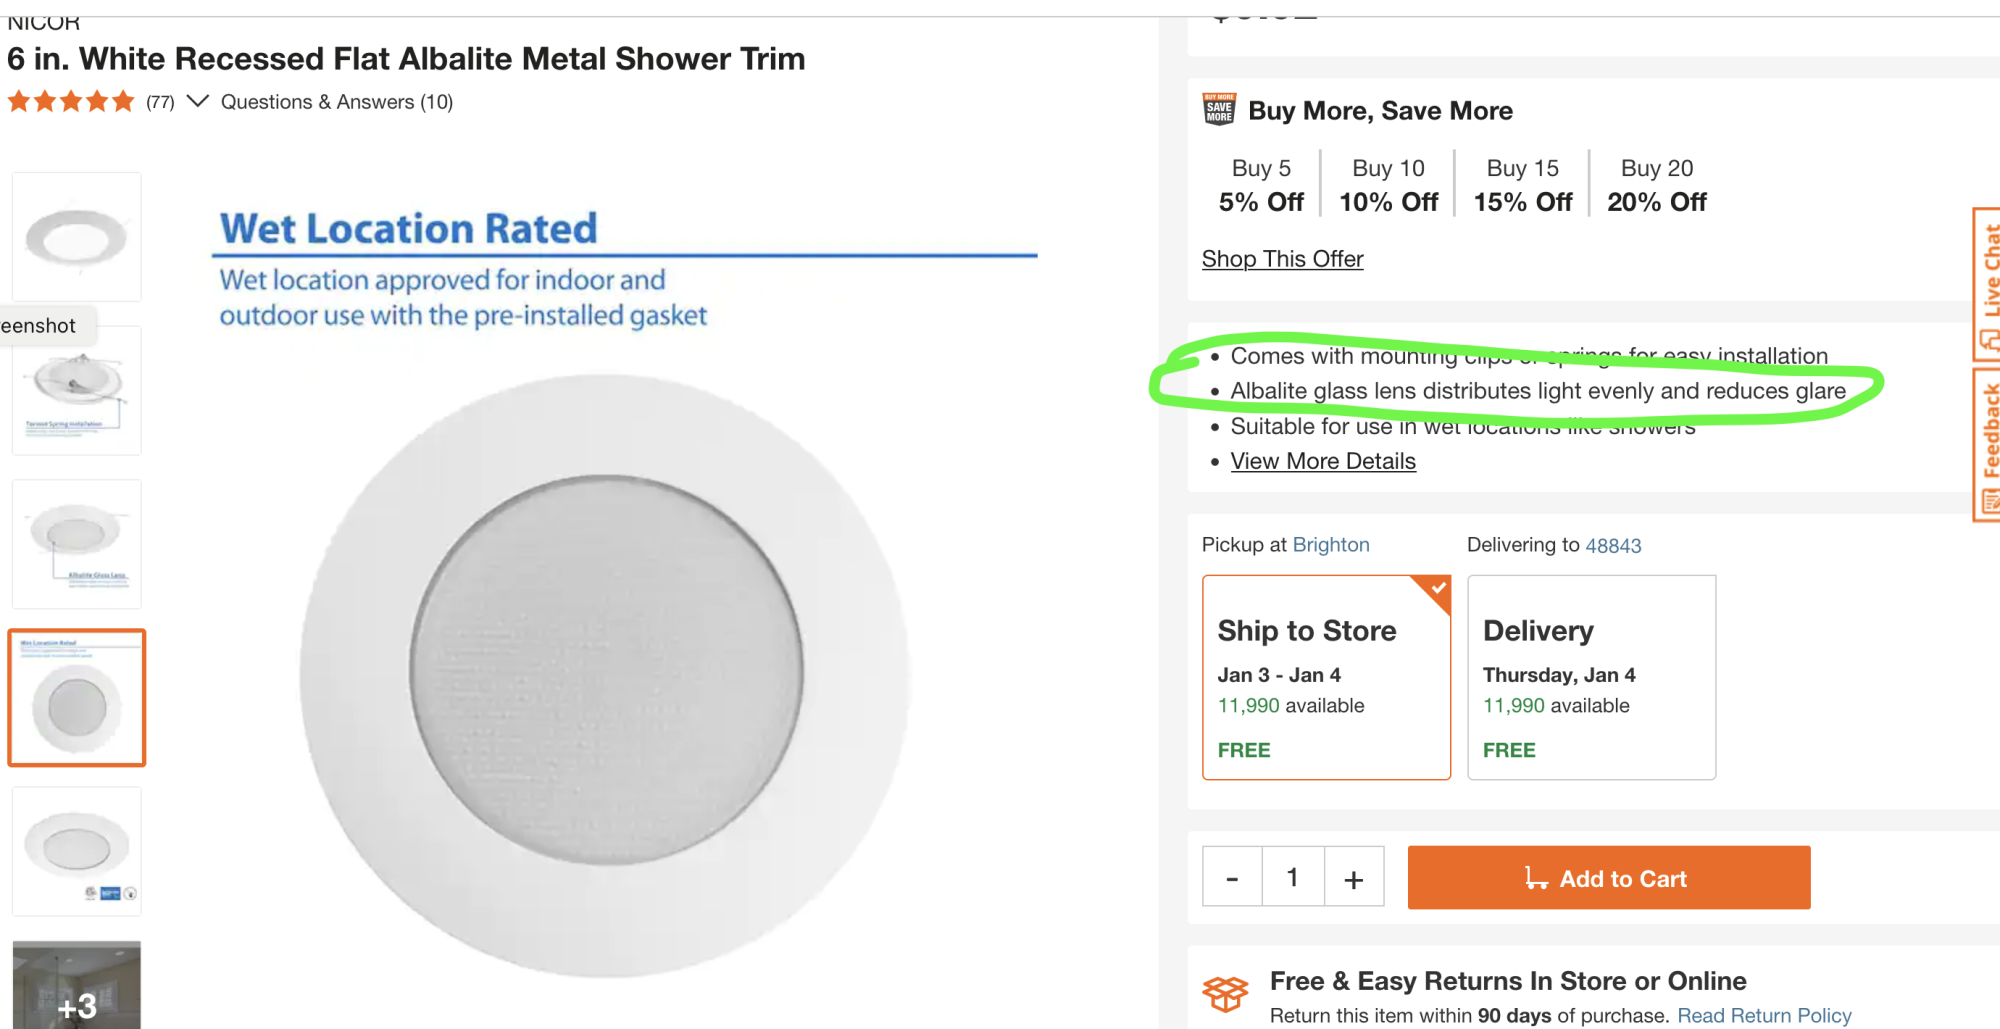Select the Ship to Store option
The height and width of the screenshot is (1029, 2000).
point(1325,677)
